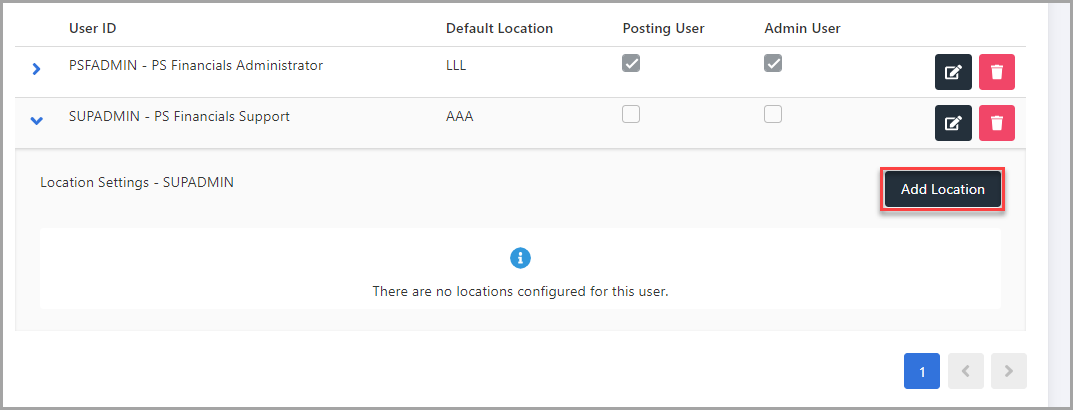Toggle Posting User checkbox for PSFADMIN

coord(630,64)
